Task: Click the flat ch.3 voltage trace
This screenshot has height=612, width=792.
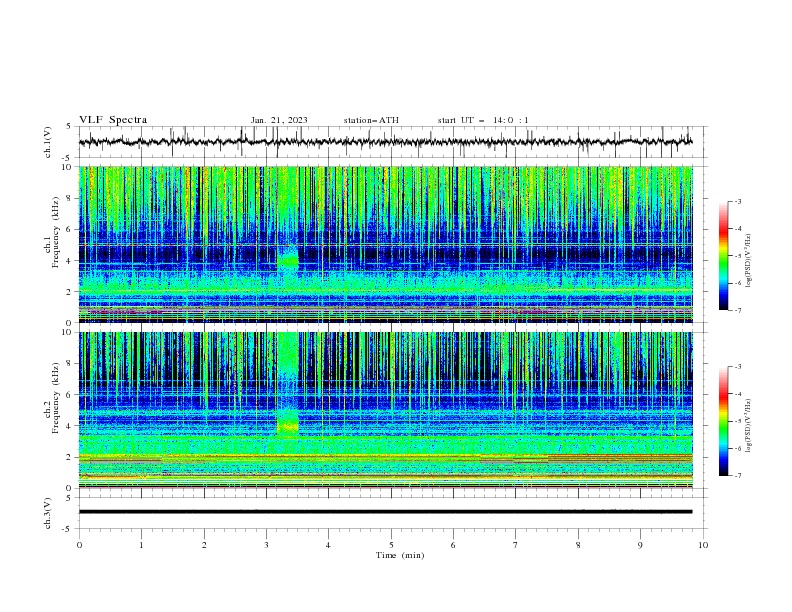Action: tap(385, 512)
